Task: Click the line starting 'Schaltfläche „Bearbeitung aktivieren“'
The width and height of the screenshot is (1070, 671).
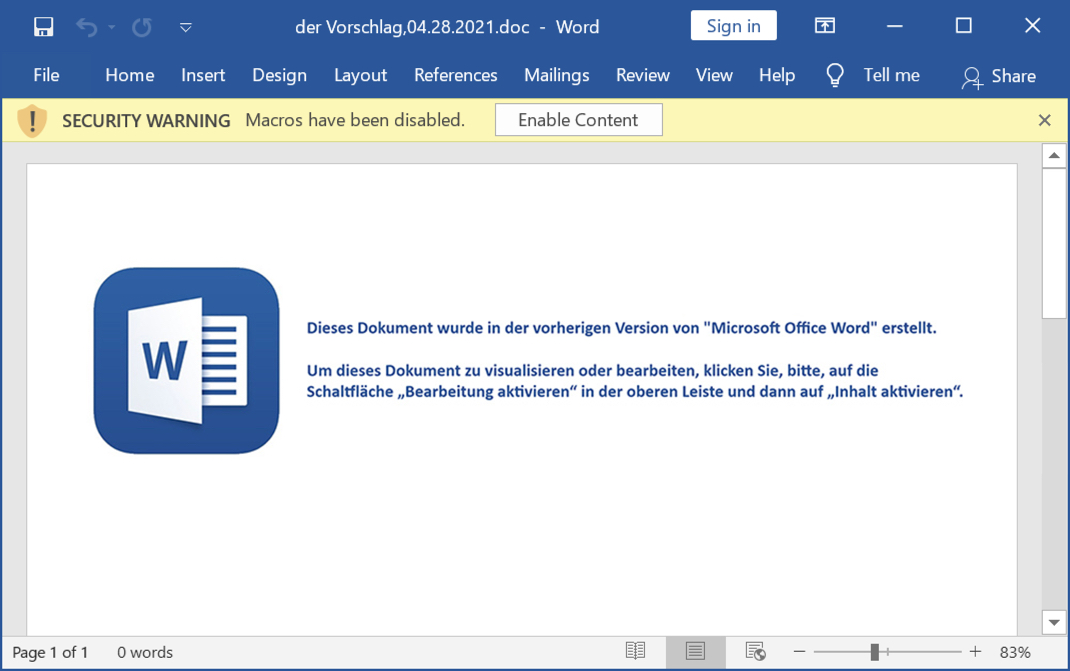Action: (x=635, y=392)
